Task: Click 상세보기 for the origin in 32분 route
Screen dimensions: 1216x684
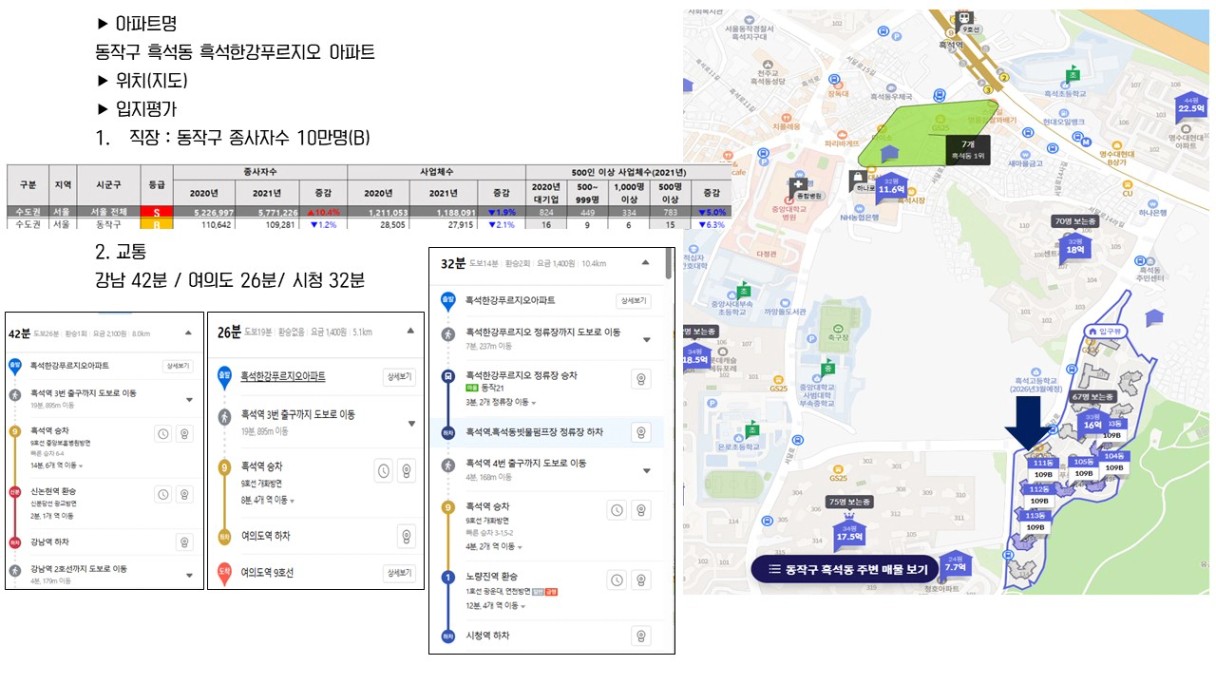Action: 632,300
